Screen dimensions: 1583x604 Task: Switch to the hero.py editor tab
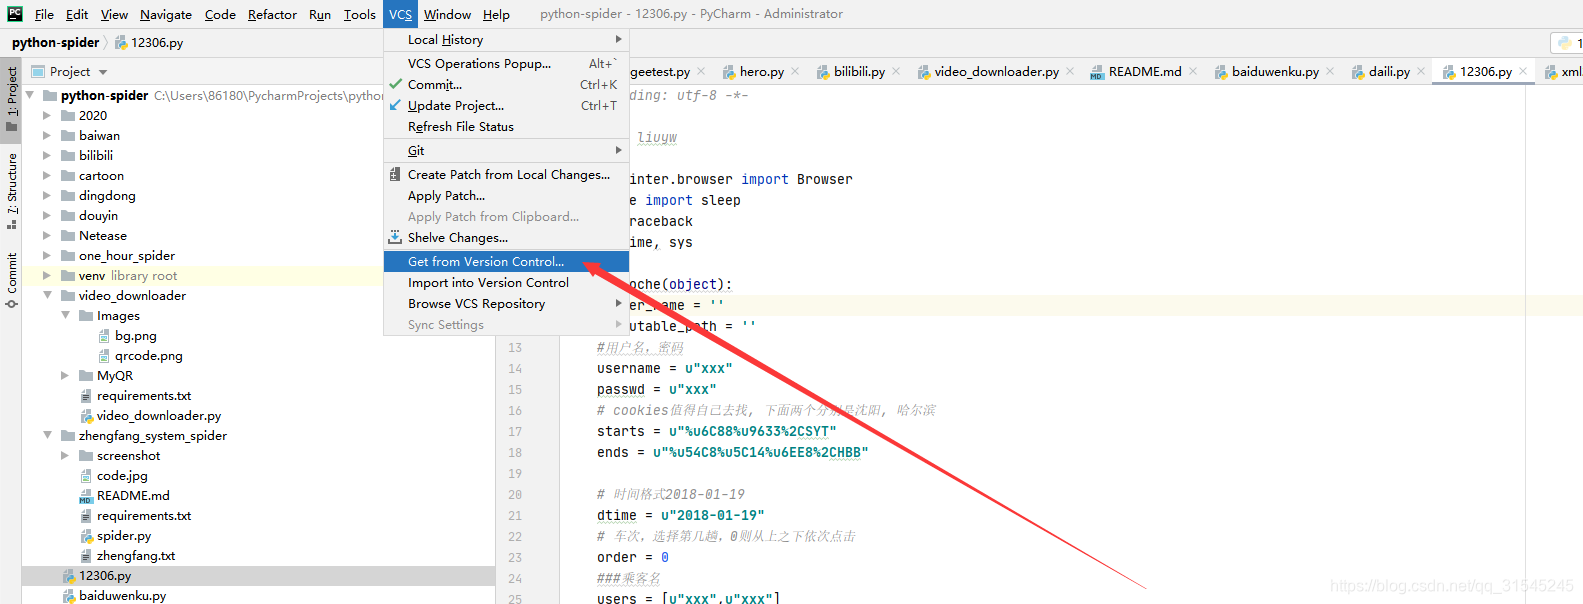(x=762, y=71)
